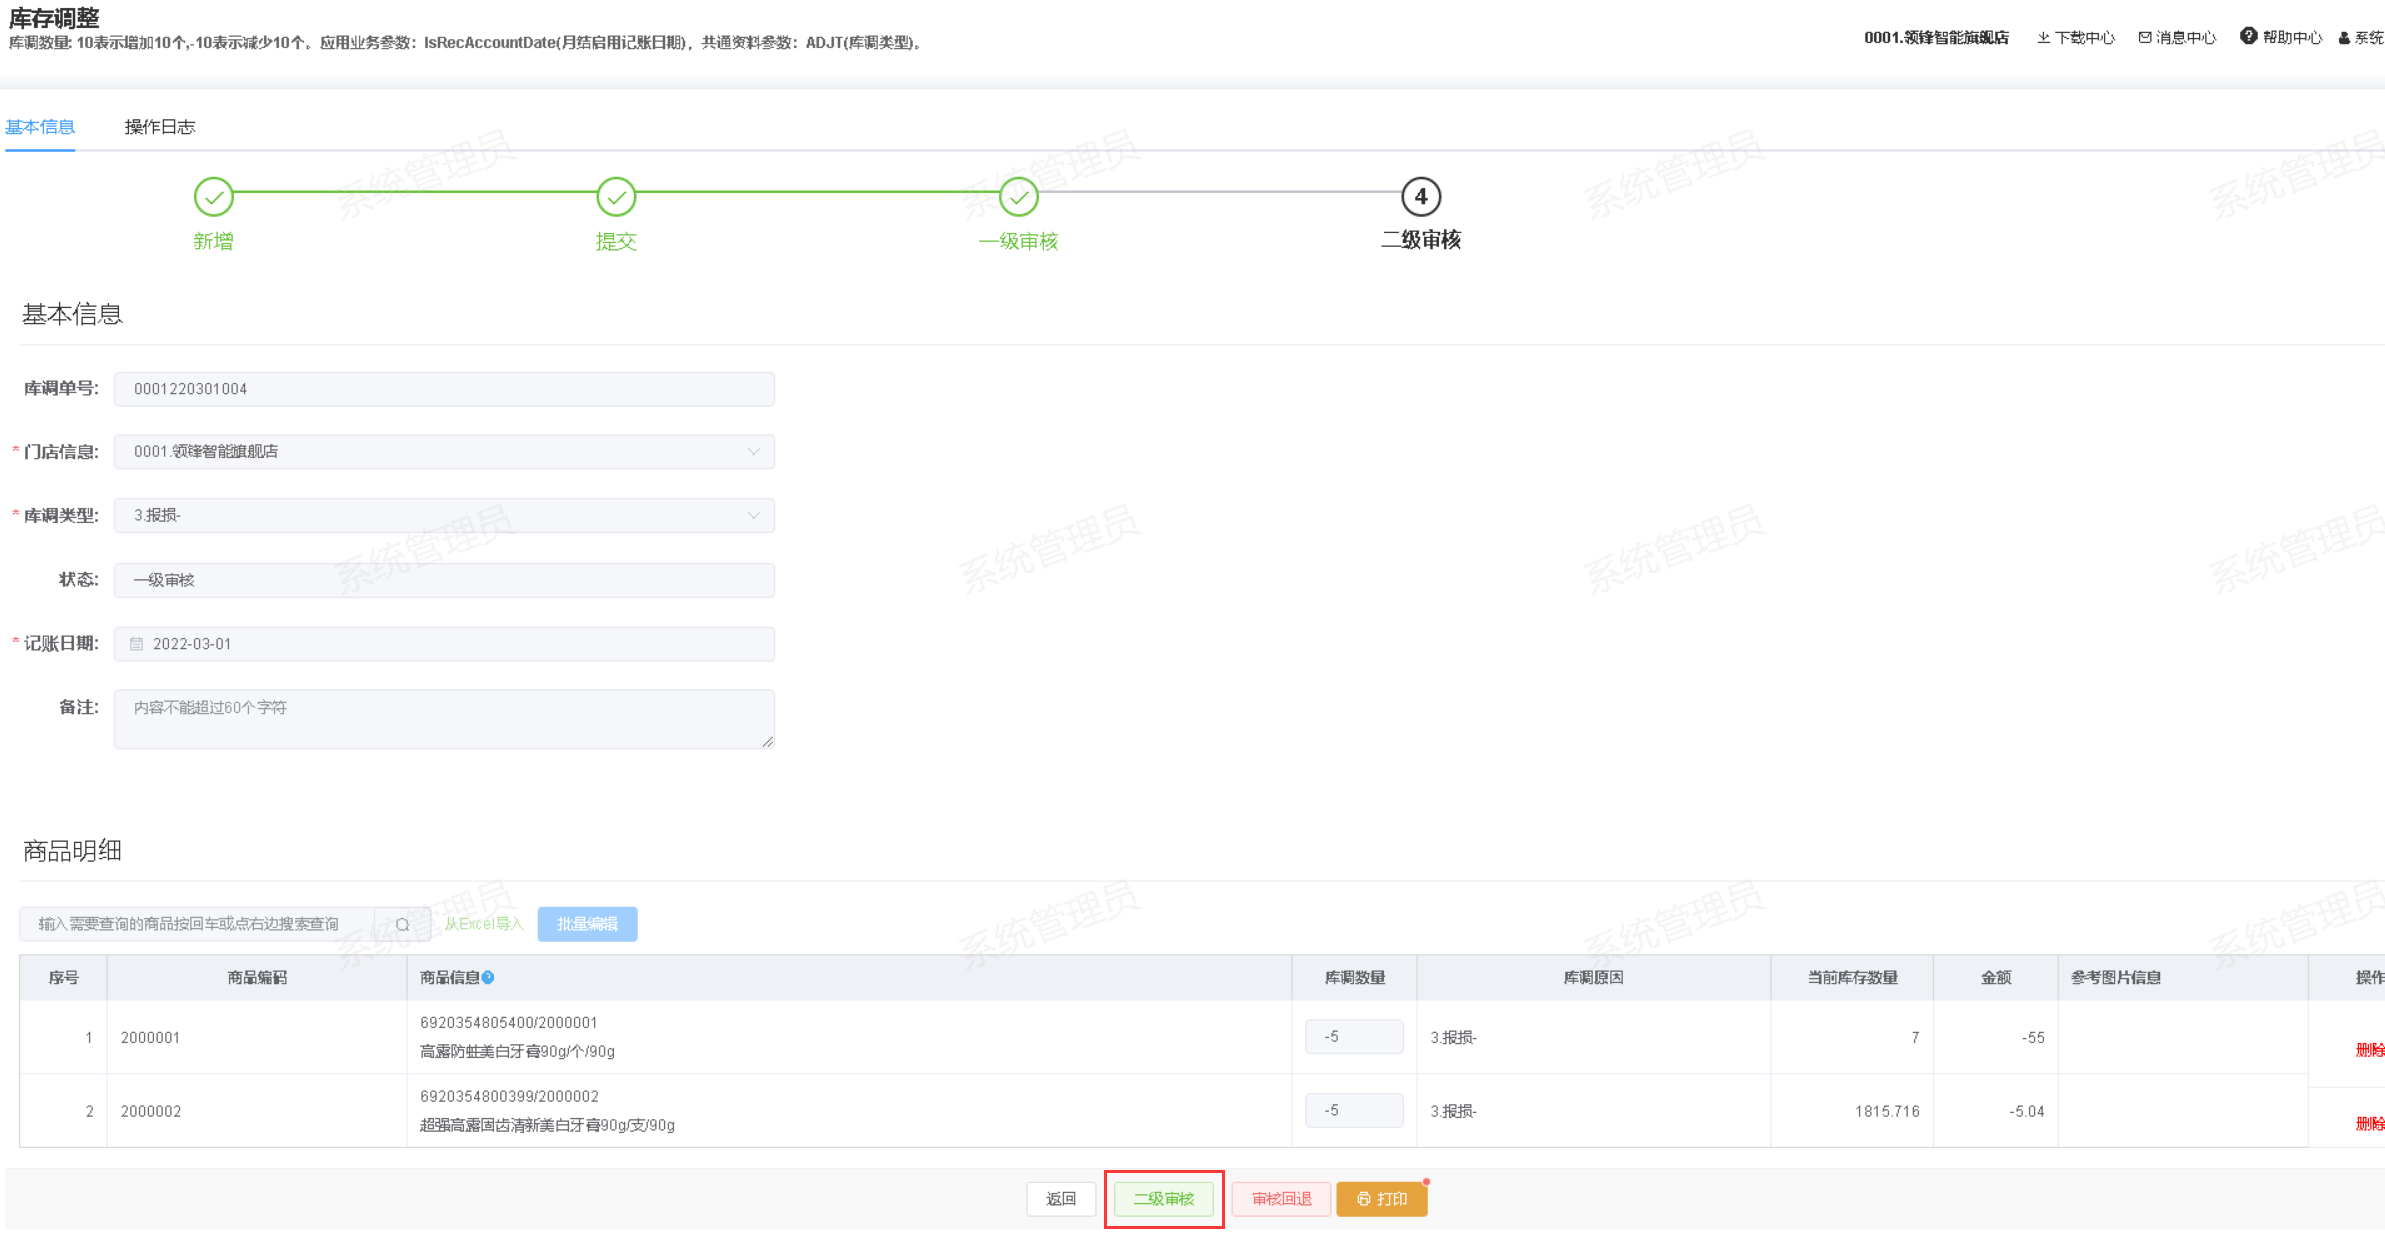2385x1234 pixels.
Task: Open the 下载中心 download center
Action: (x=2076, y=38)
